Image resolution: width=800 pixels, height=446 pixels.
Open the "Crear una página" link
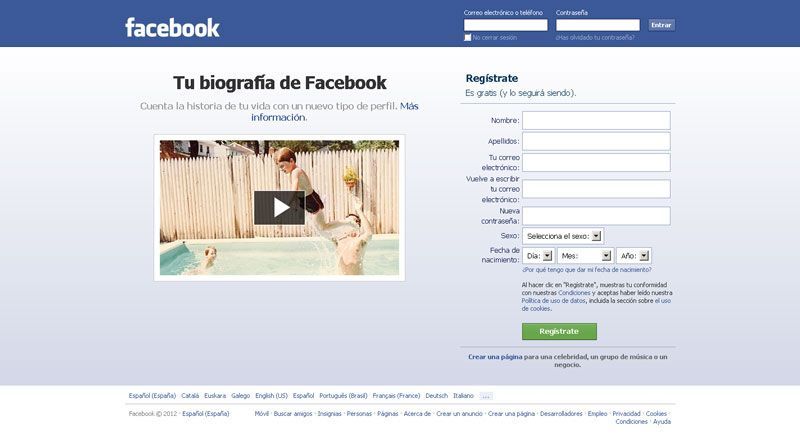(495, 357)
